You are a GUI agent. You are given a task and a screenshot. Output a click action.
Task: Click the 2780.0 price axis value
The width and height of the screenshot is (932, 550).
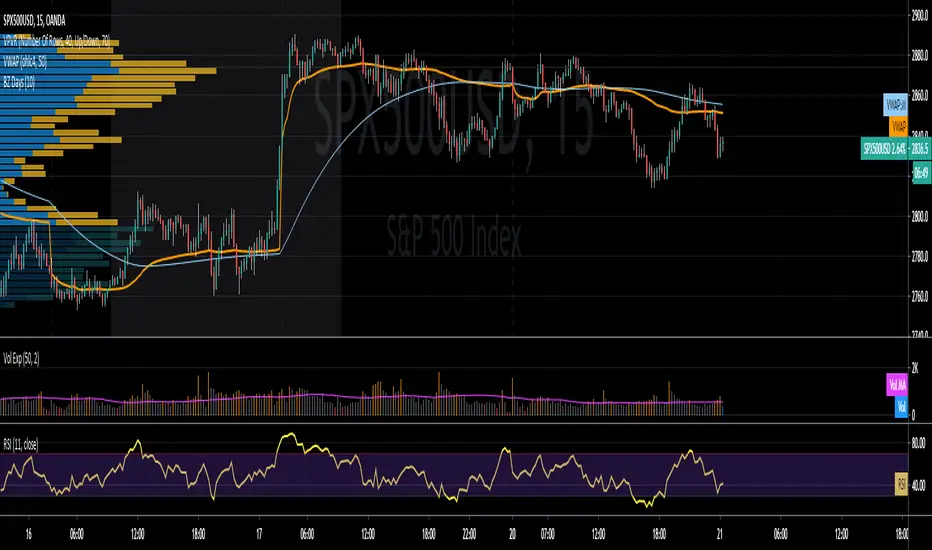pos(919,256)
